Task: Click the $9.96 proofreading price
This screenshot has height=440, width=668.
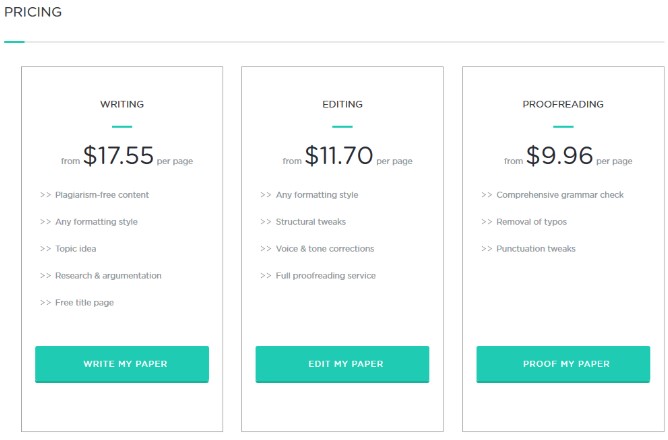Action: click(x=559, y=155)
